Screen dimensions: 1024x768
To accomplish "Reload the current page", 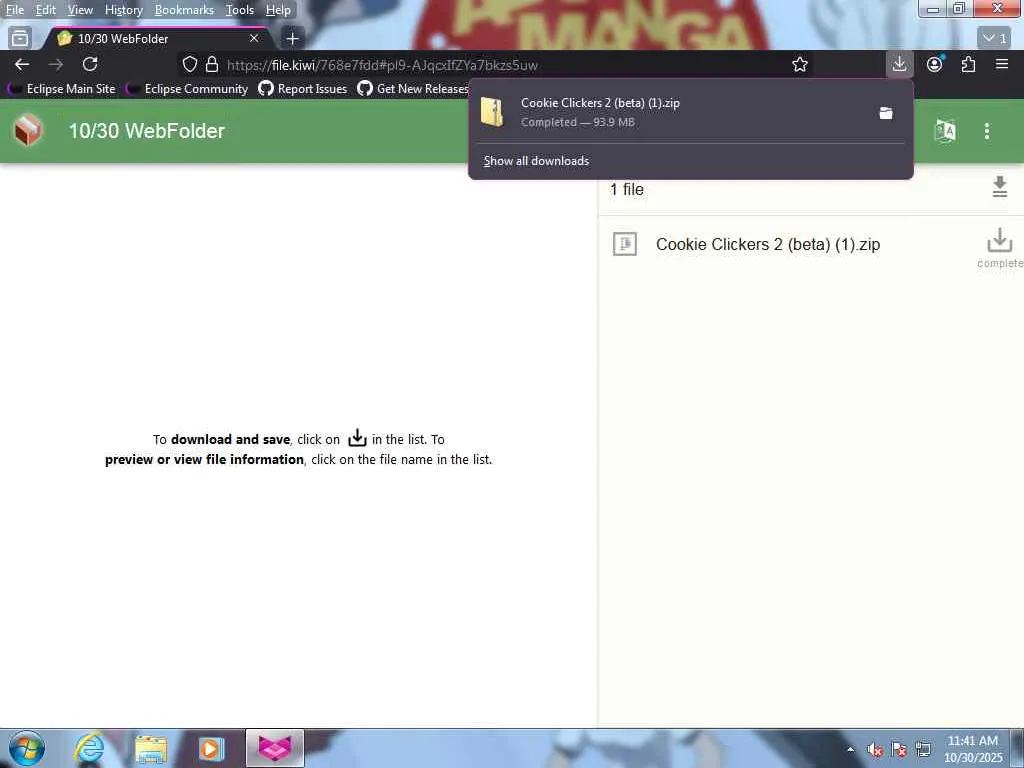I will 90,64.
